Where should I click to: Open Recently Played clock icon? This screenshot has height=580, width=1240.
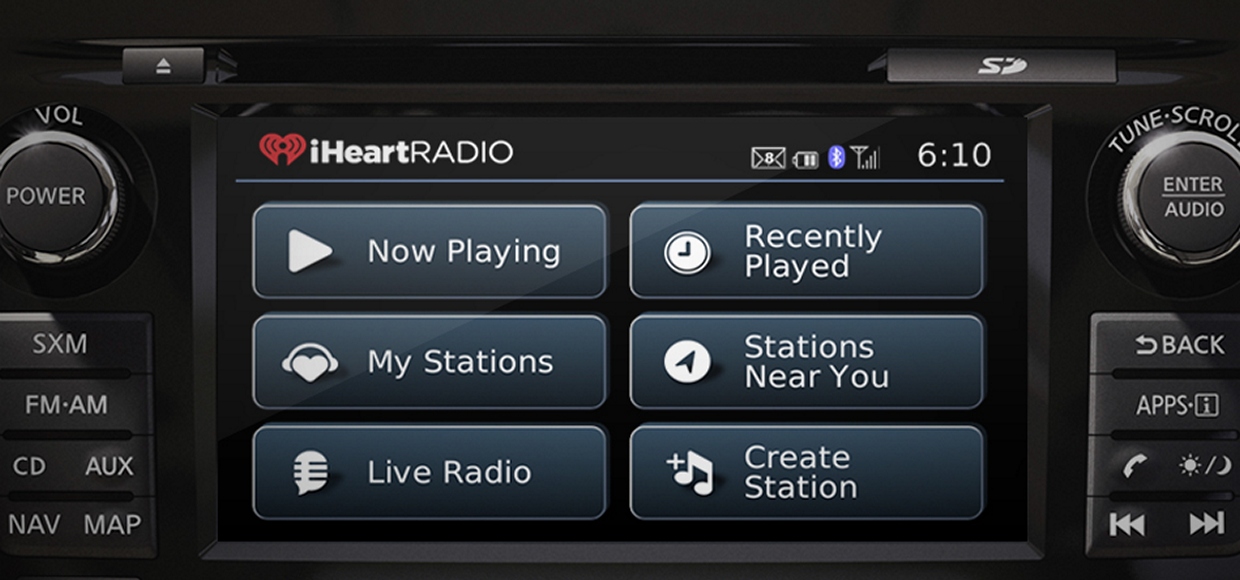coord(687,252)
